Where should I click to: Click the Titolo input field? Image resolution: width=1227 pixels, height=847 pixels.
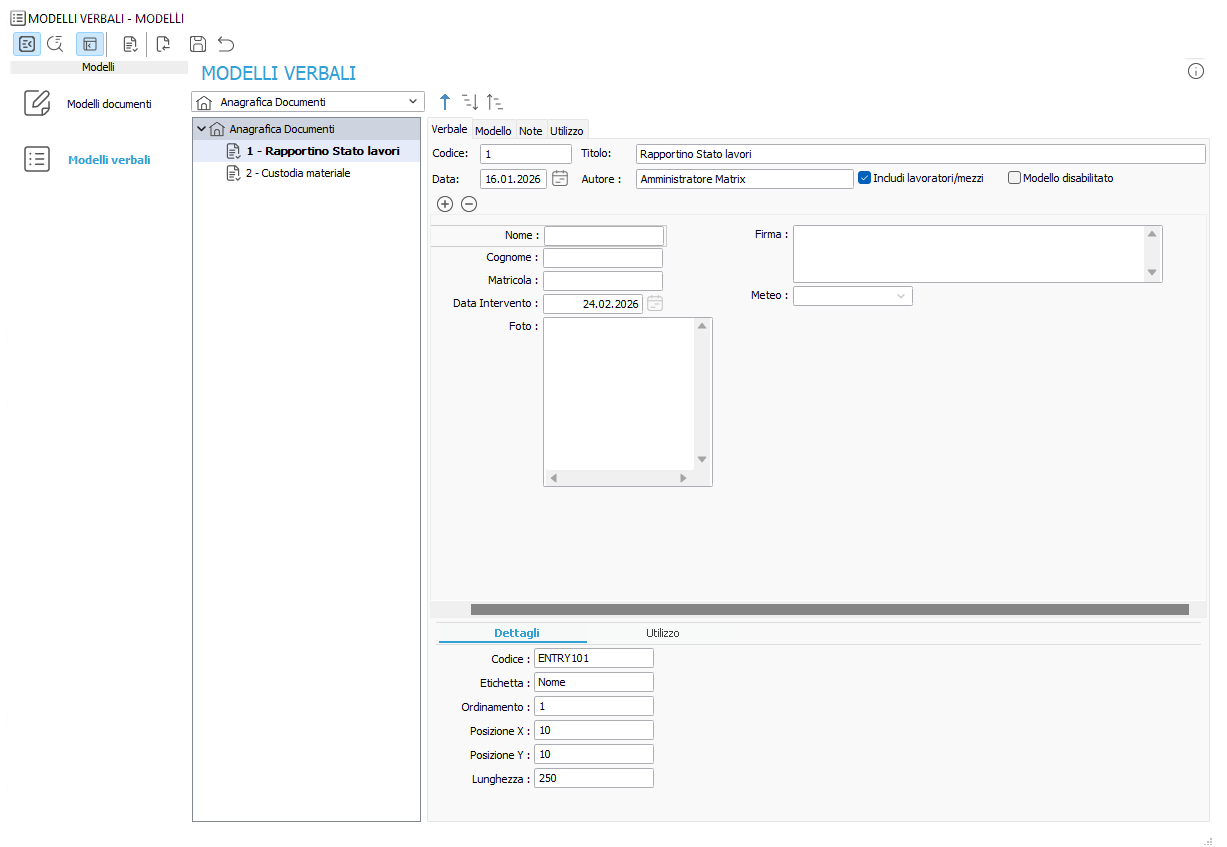point(920,154)
